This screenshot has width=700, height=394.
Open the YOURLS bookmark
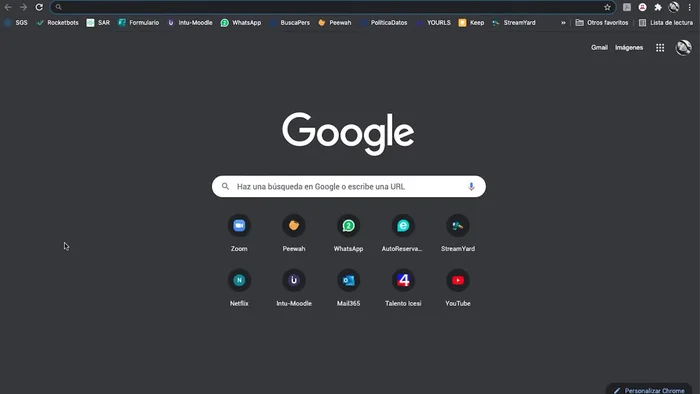pos(433,23)
